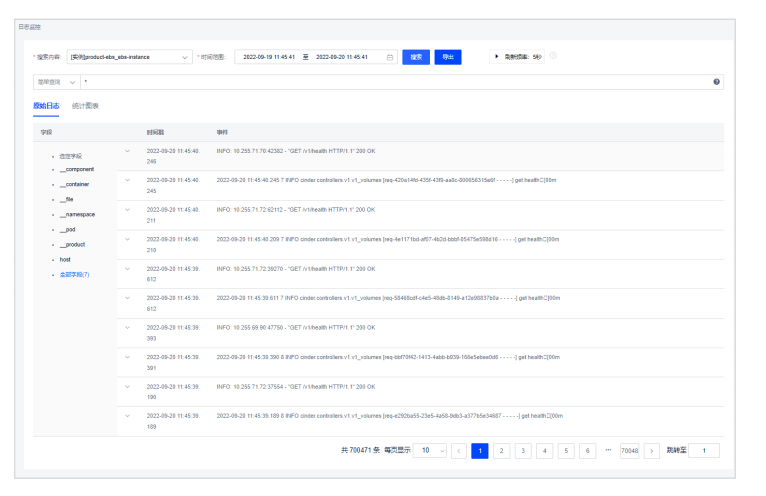Switch to the 统计图表 tab
This screenshot has height=496, width=766.
pyautogui.click(x=85, y=105)
